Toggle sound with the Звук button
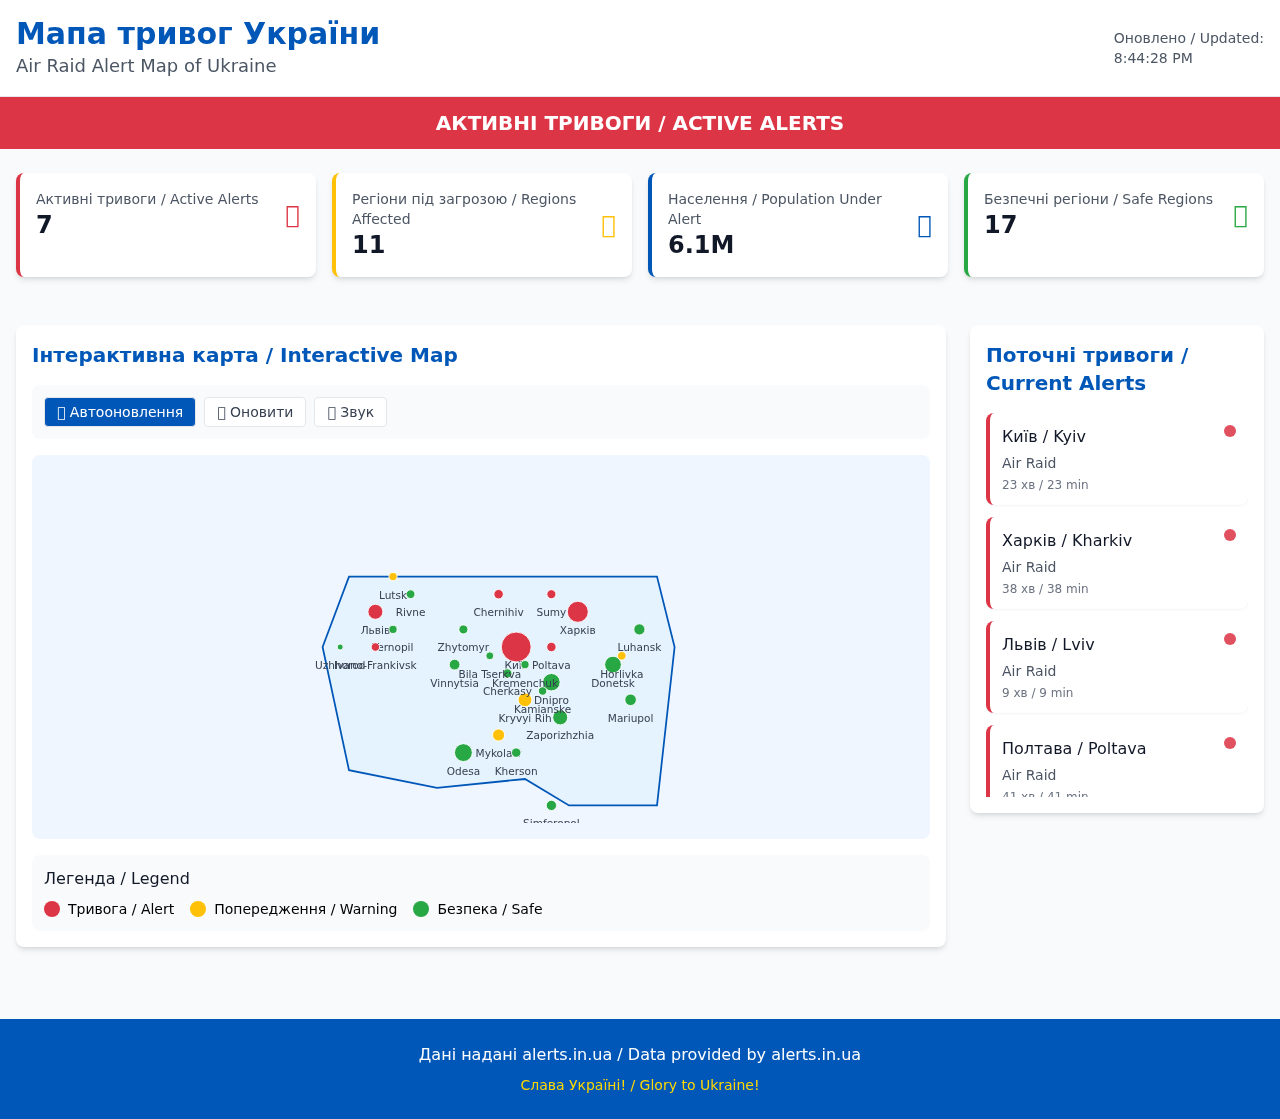 click(349, 411)
